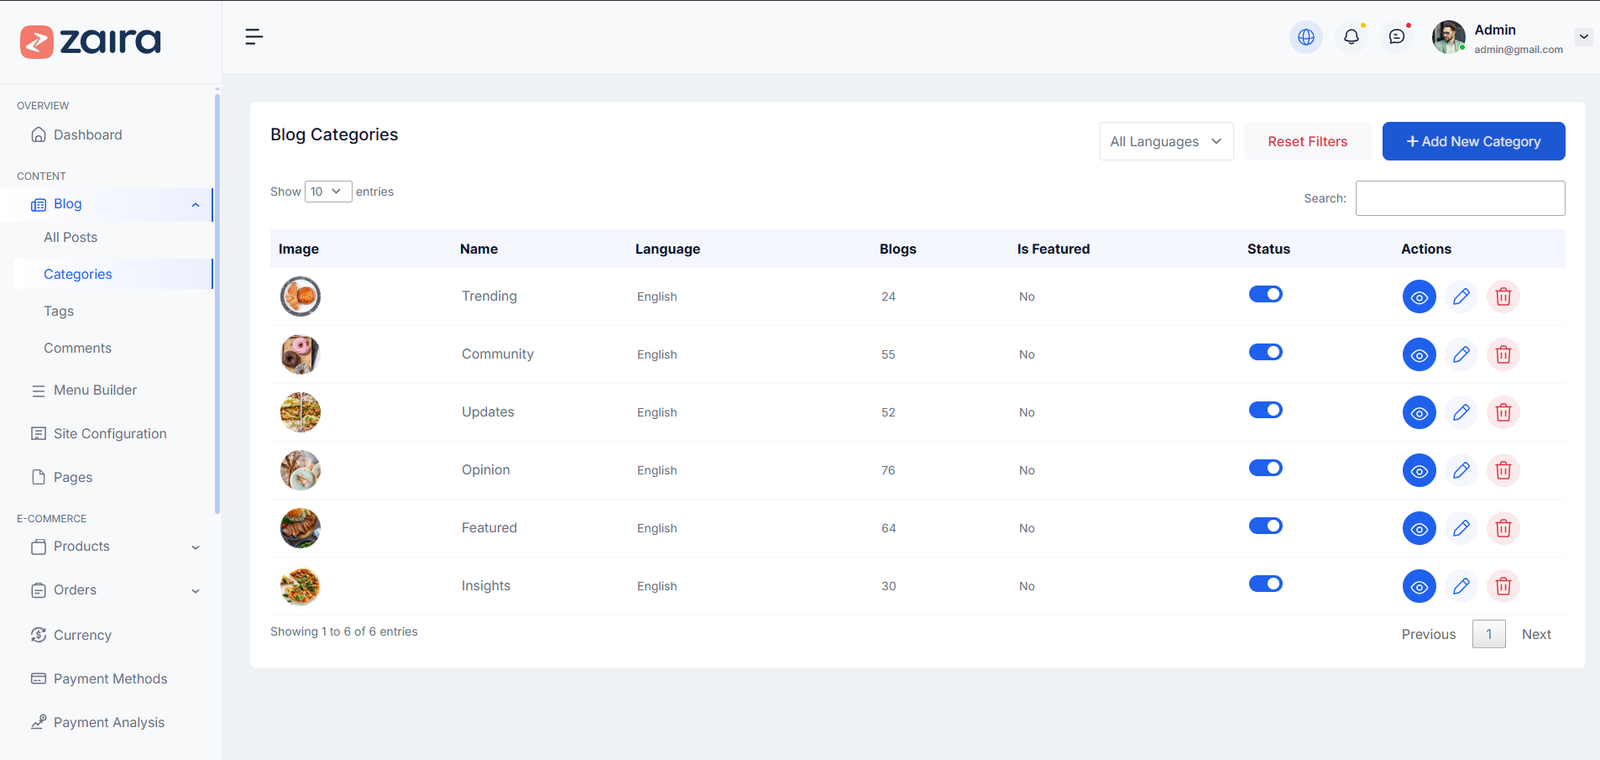The width and height of the screenshot is (1600, 760).
Task: Open the notifications bell icon
Action: 1351,37
